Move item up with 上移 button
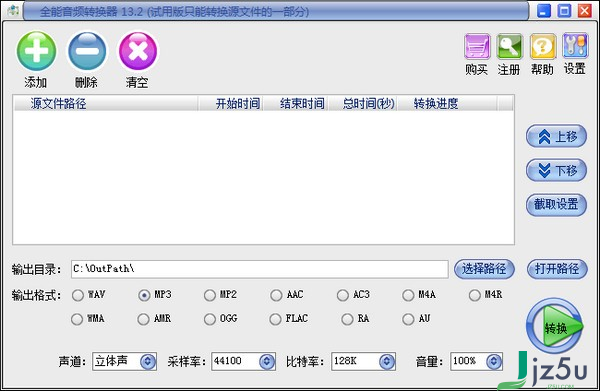Viewport: 600px width, 391px height. (x=556, y=136)
